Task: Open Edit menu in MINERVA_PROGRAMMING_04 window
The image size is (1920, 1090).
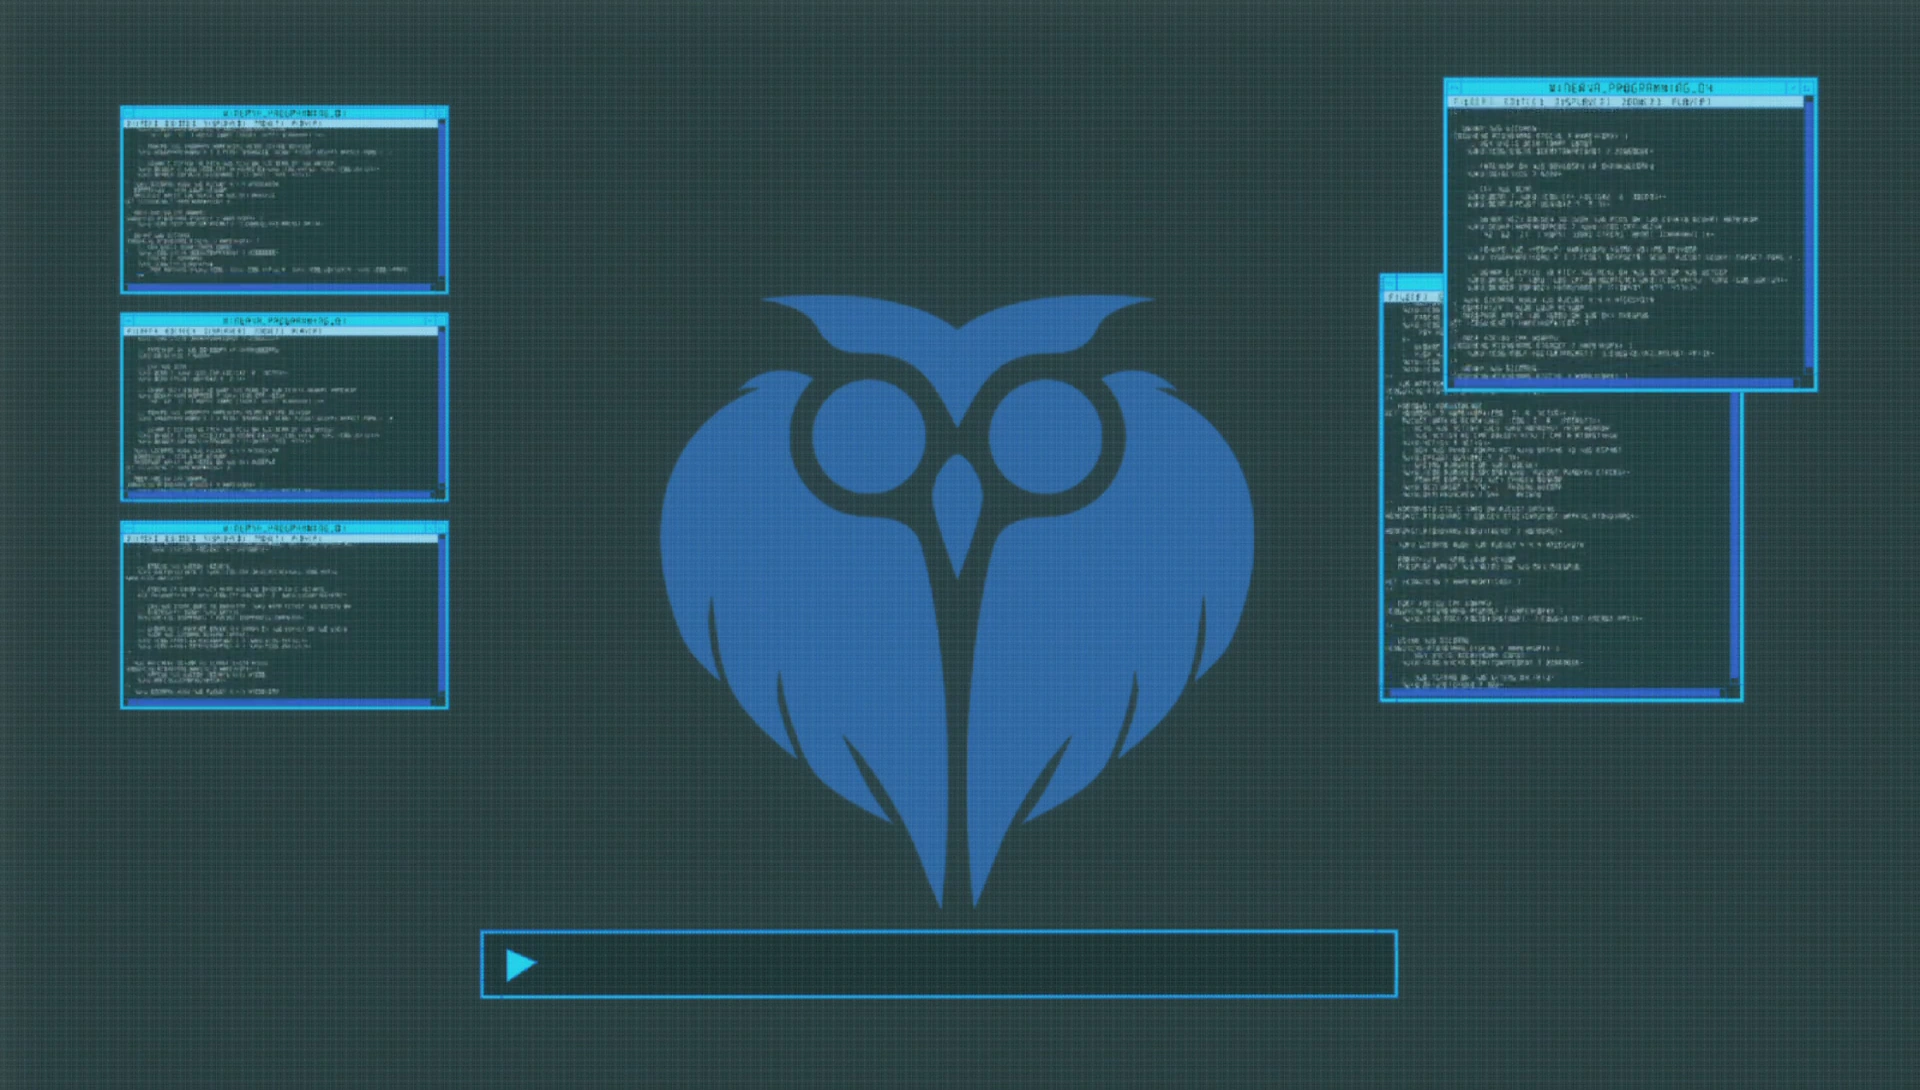Action: pyautogui.click(x=1524, y=102)
